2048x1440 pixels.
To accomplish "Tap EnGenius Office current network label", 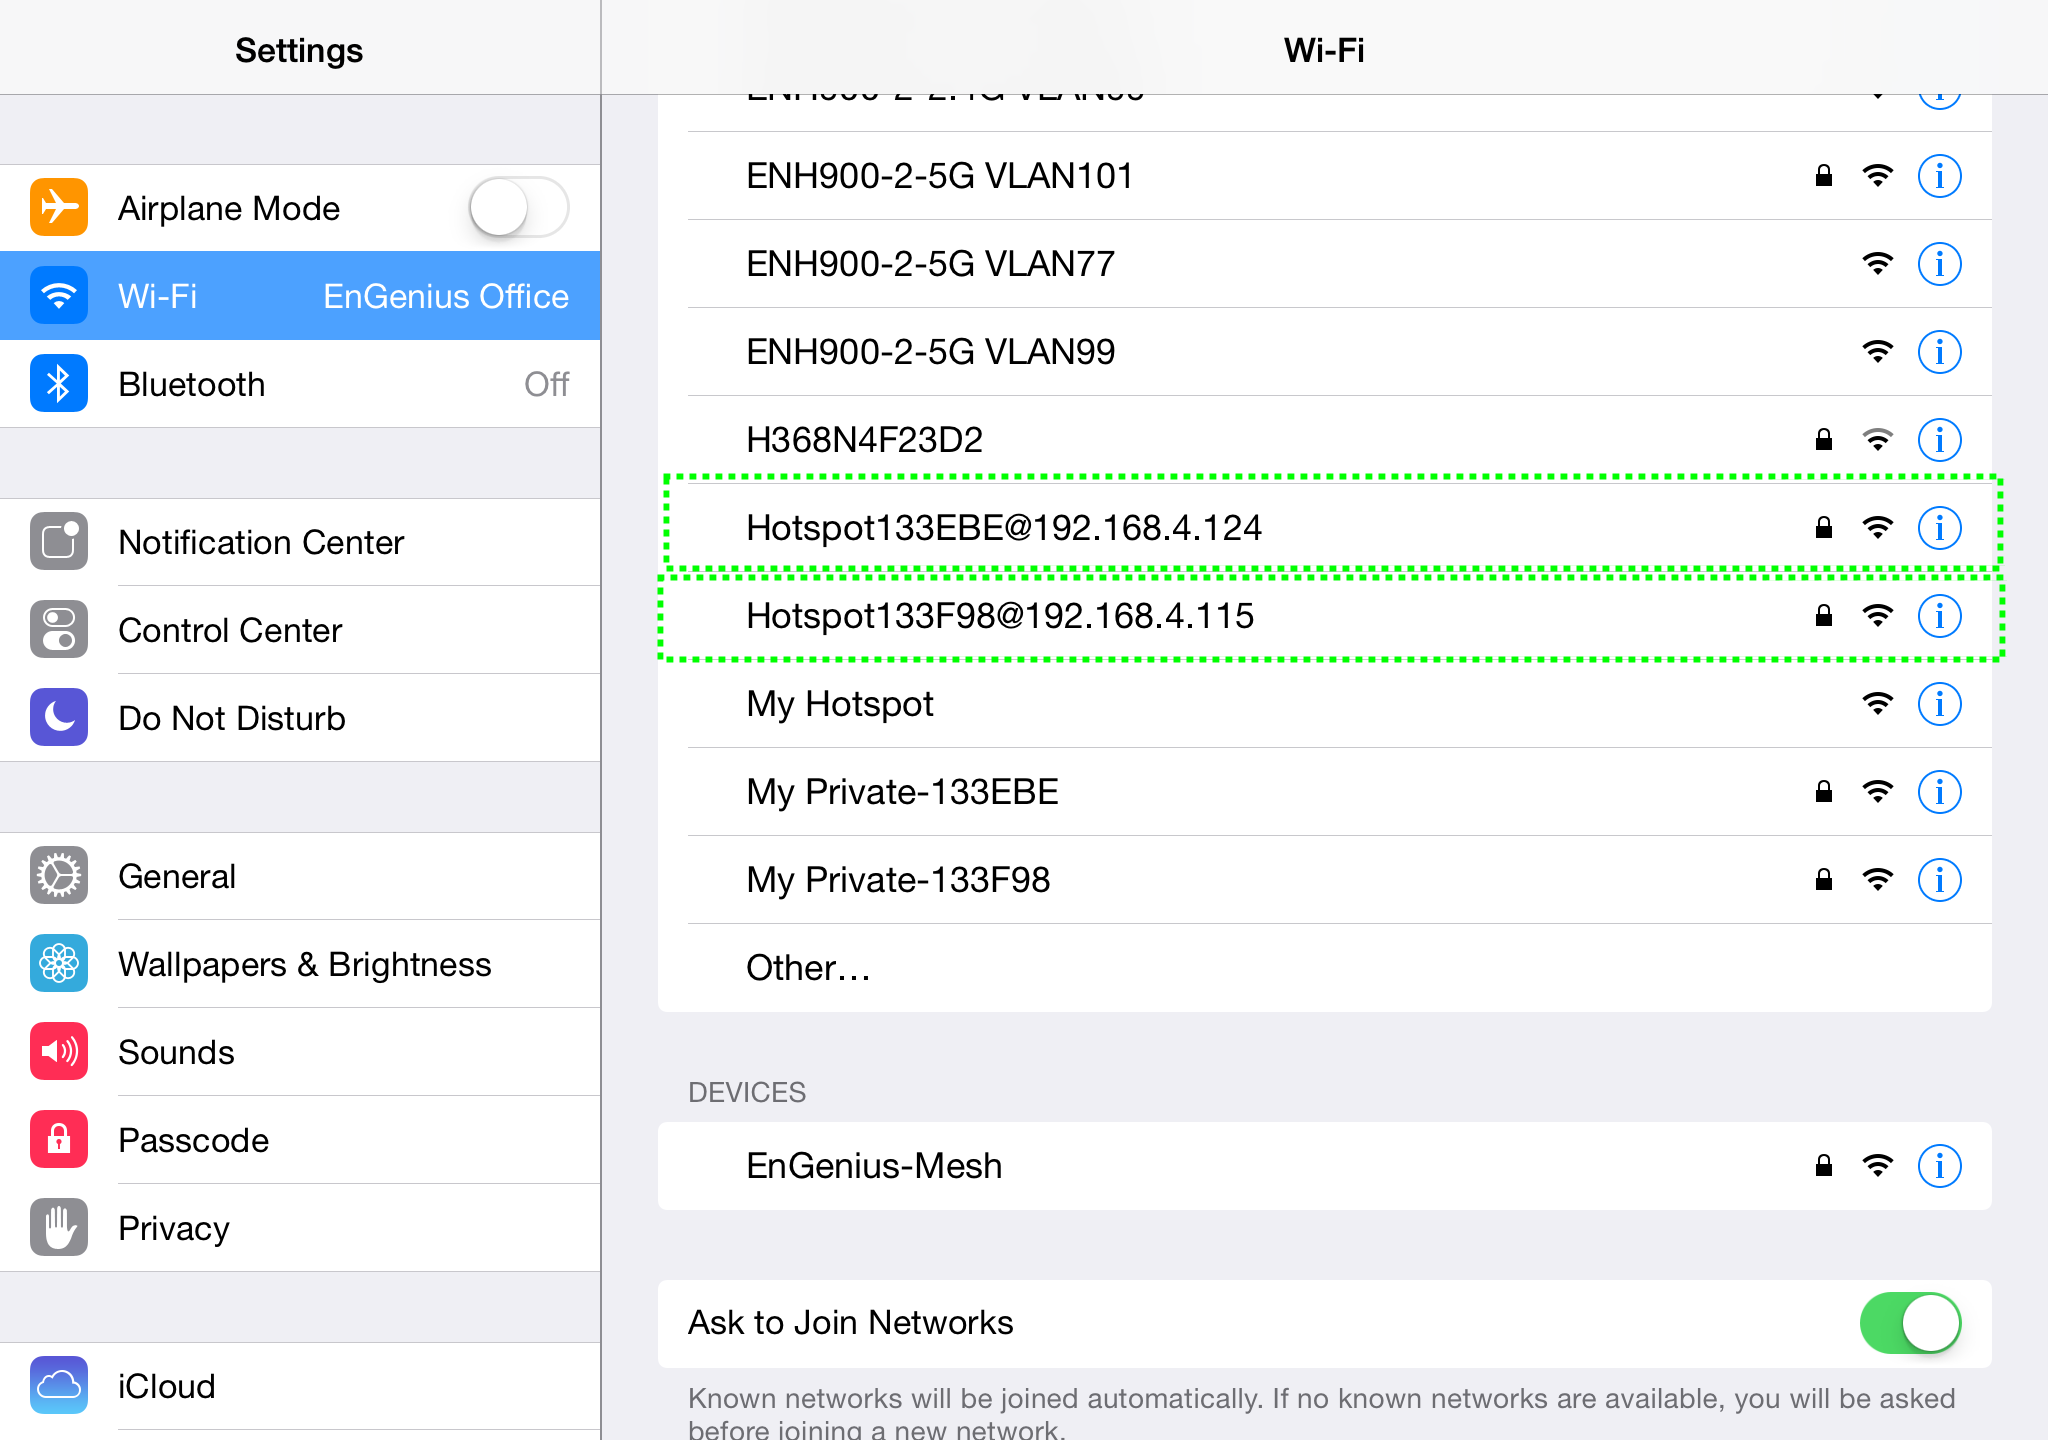I will 446,296.
